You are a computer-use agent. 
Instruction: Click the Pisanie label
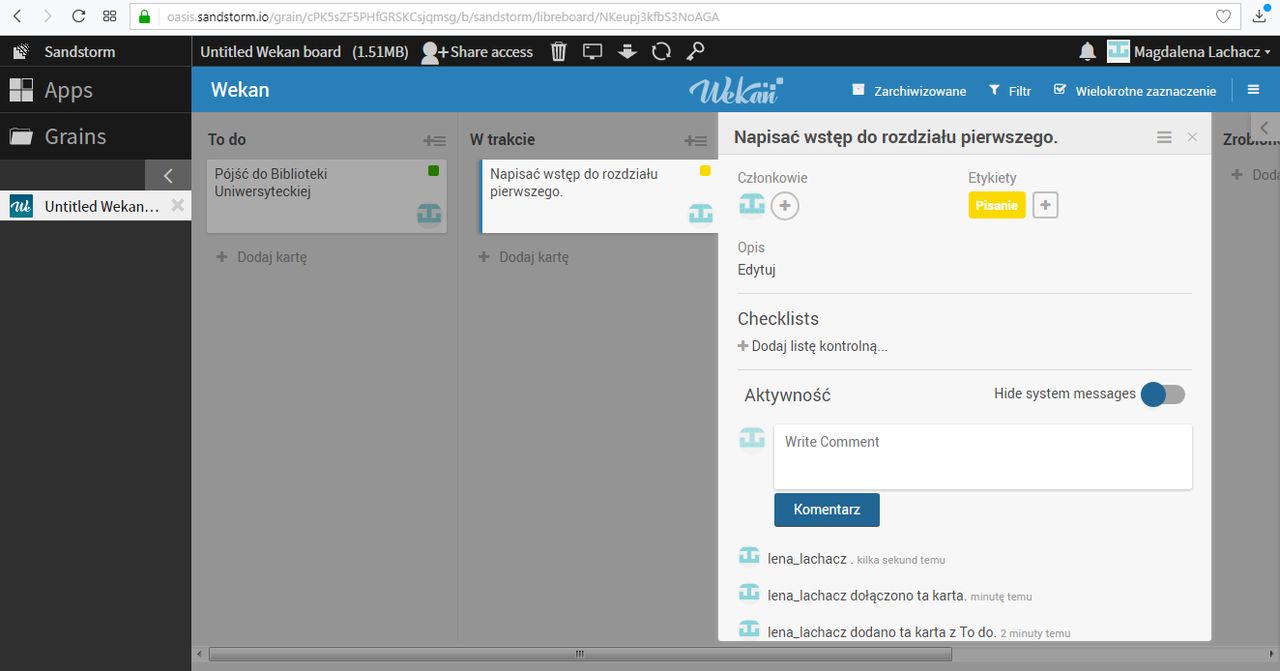pos(997,205)
